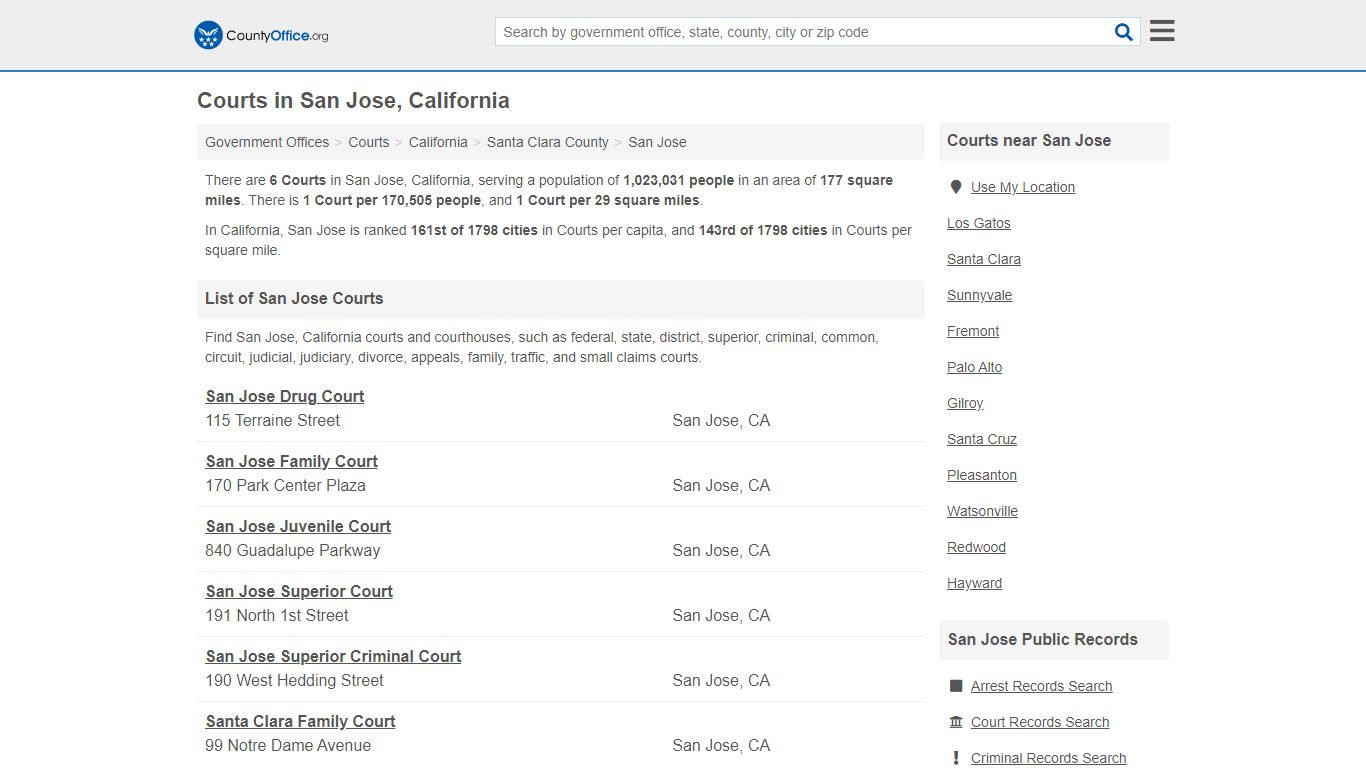Open Fremont courts link
Screen dimensions: 1366x768
[x=973, y=331]
